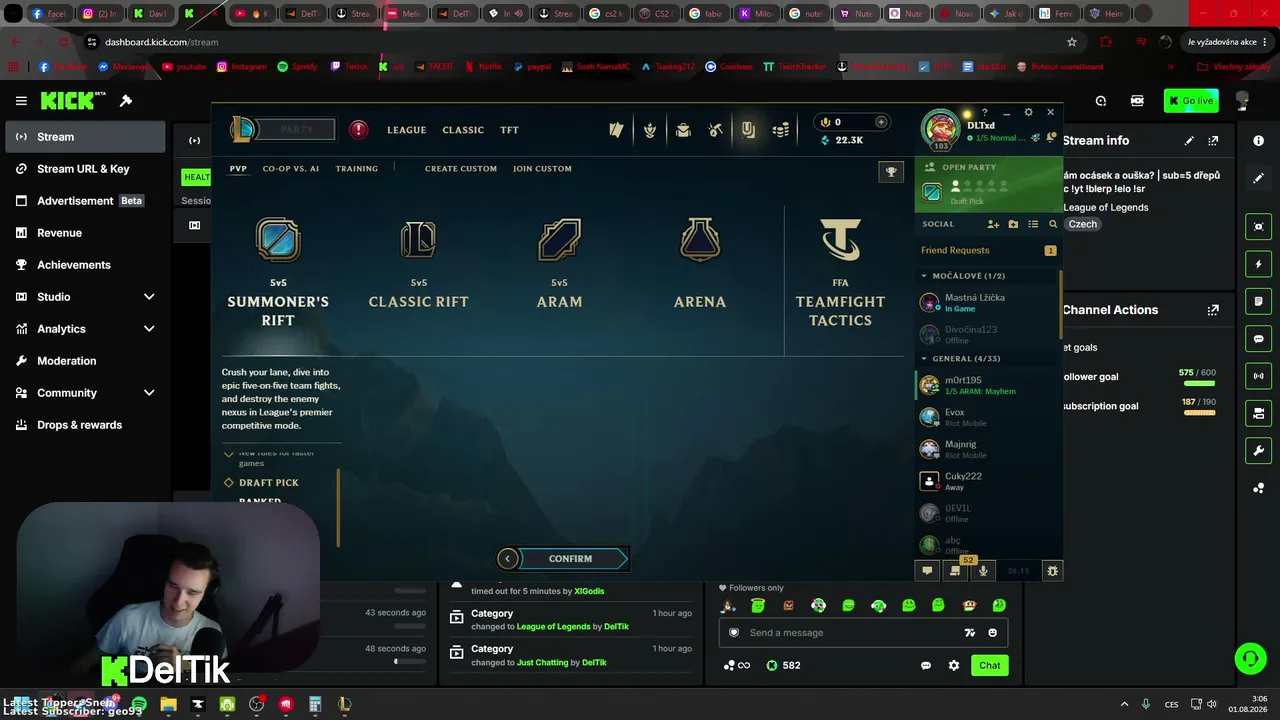Open League client settings gear

[x=1028, y=112]
